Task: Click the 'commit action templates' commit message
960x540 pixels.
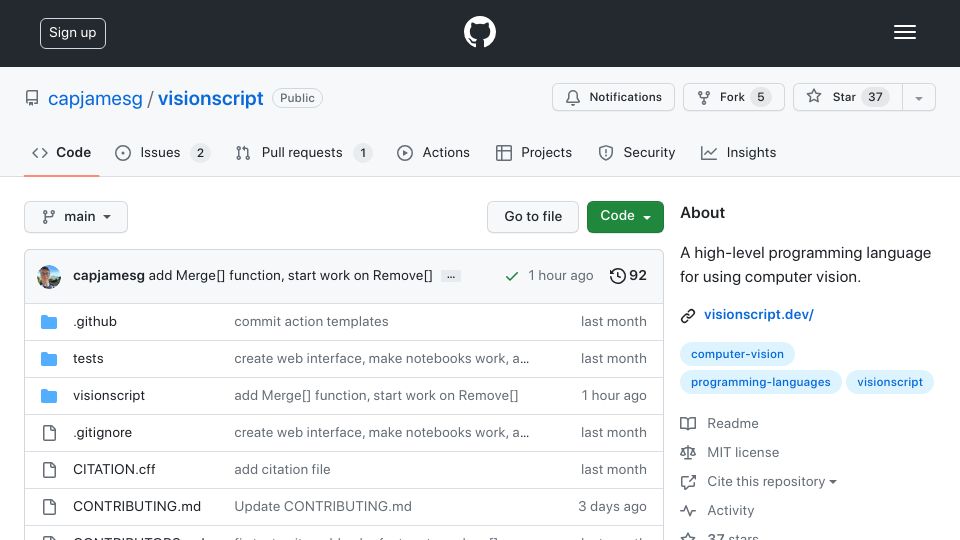Action: pos(311,322)
